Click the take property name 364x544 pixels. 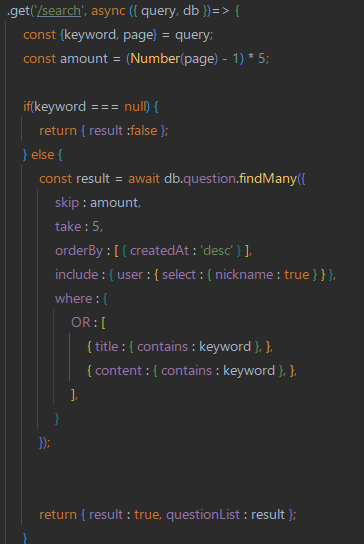click(68, 227)
